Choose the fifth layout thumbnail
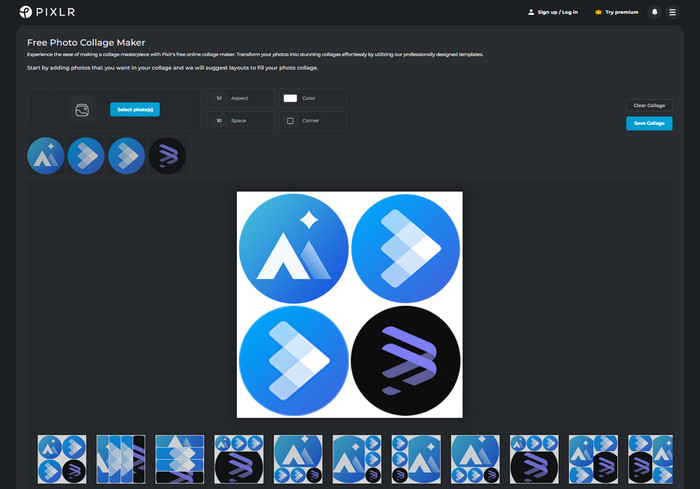Image resolution: width=700 pixels, height=489 pixels. 298,460
